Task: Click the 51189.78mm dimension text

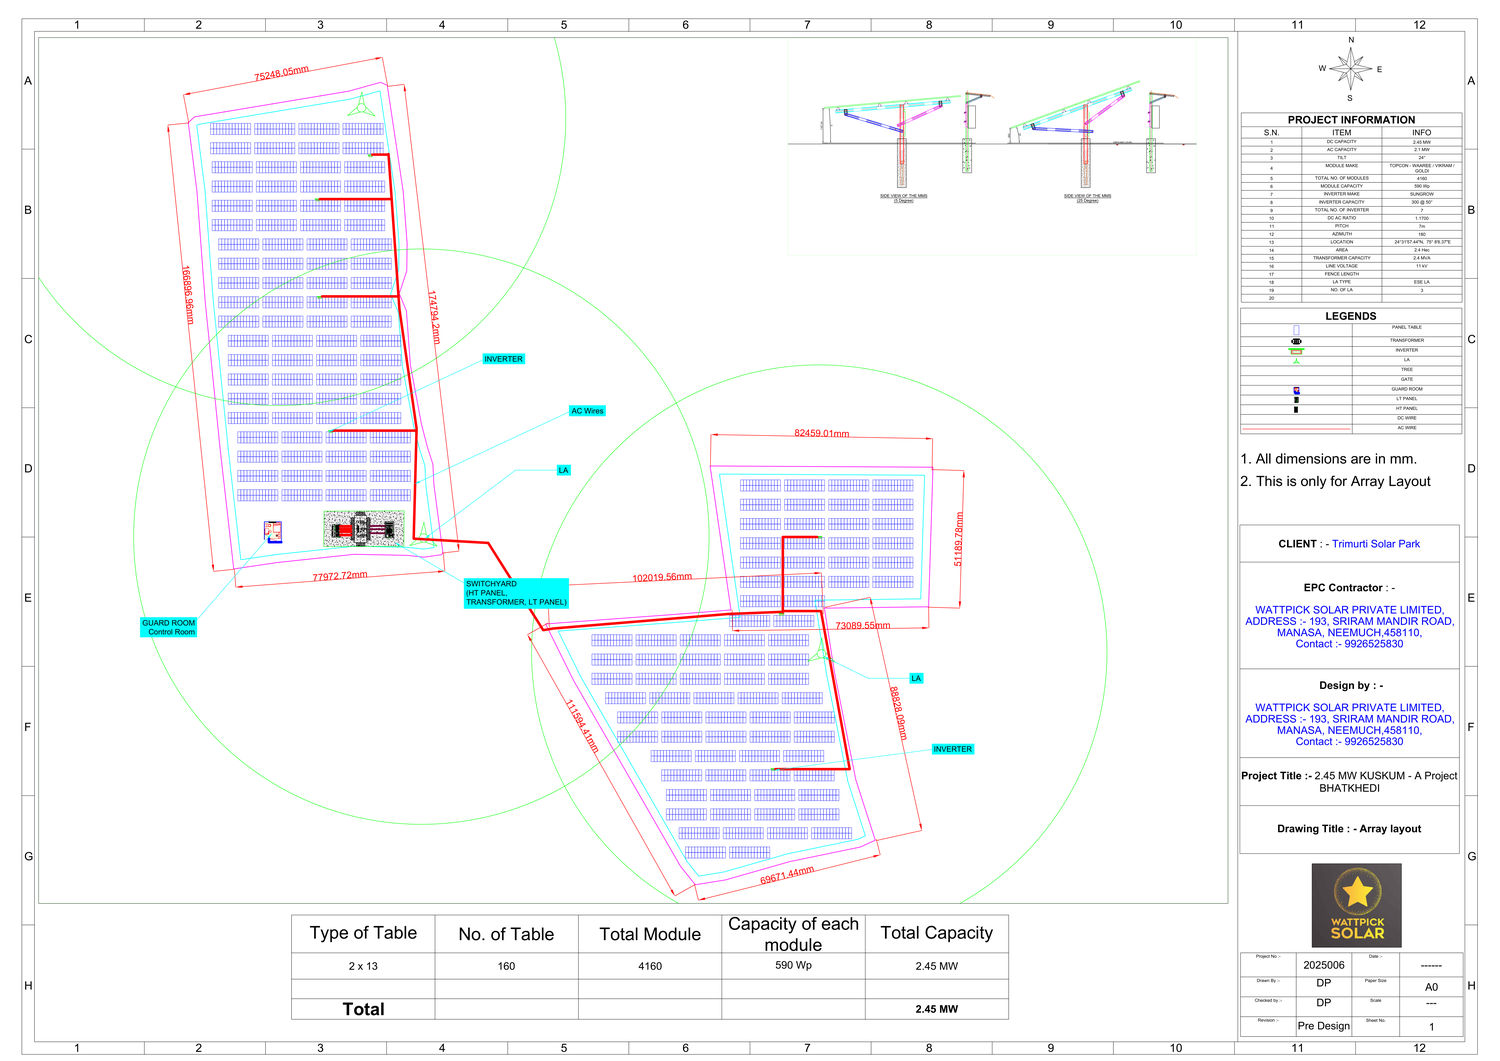Action: coord(958,540)
